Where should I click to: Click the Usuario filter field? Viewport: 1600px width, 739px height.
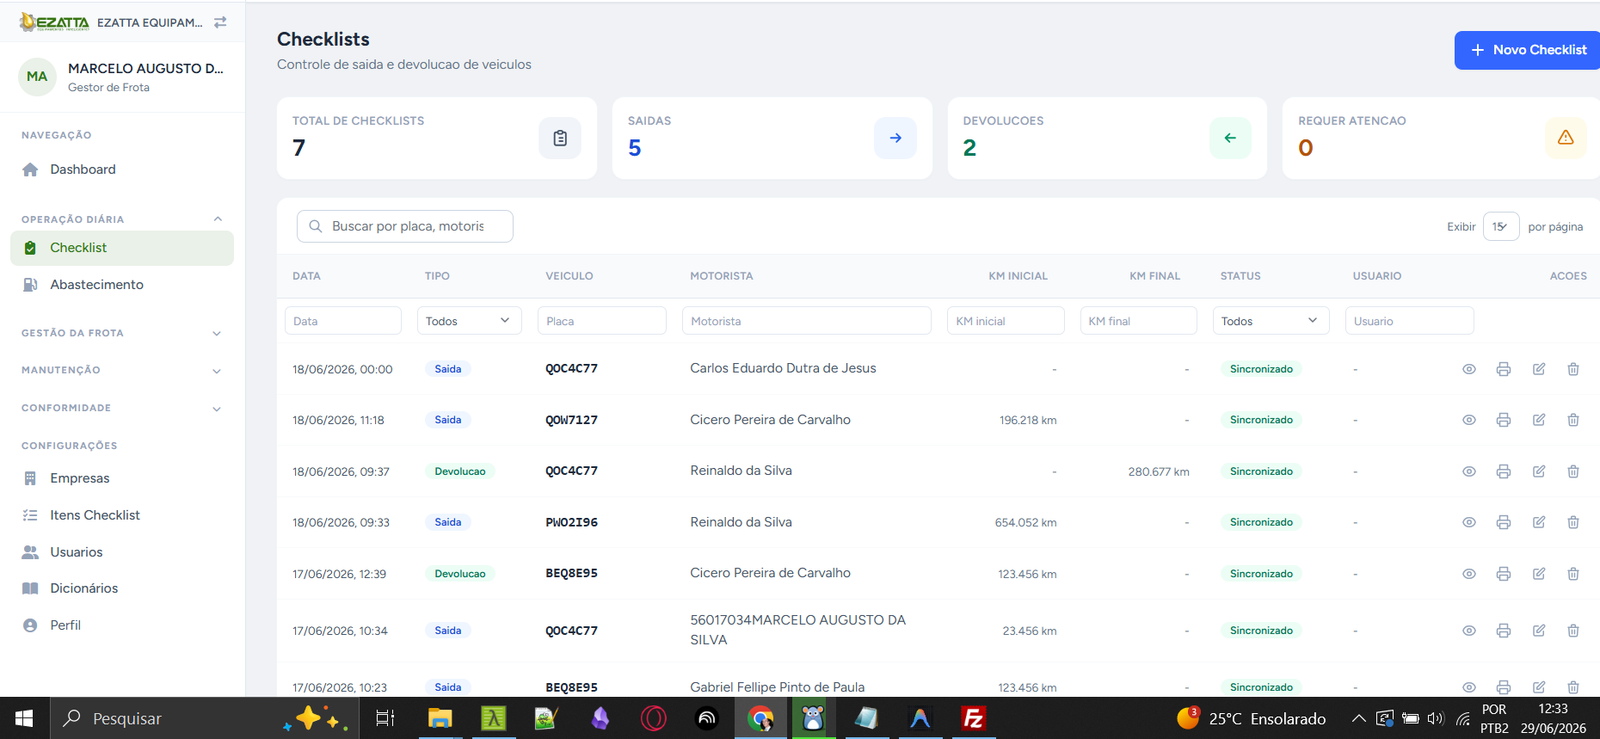pyautogui.click(x=1409, y=321)
